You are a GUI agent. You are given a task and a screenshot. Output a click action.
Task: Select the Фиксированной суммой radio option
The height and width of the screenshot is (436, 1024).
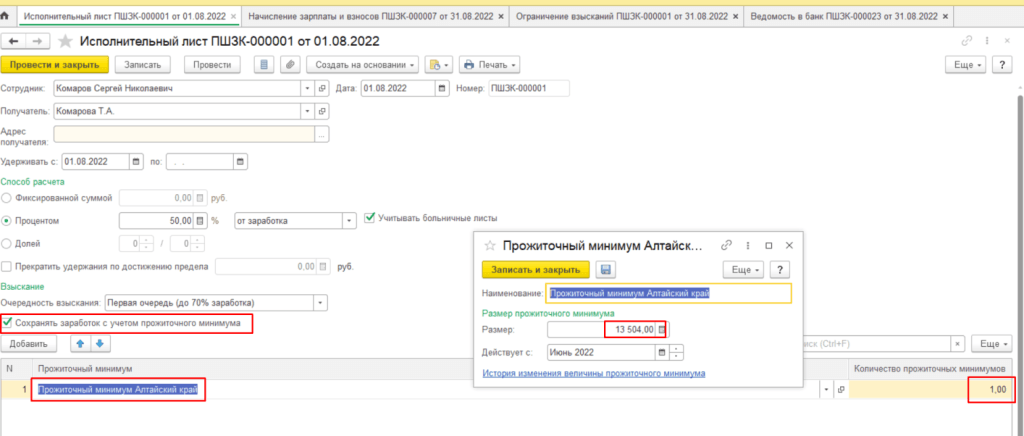(8, 198)
